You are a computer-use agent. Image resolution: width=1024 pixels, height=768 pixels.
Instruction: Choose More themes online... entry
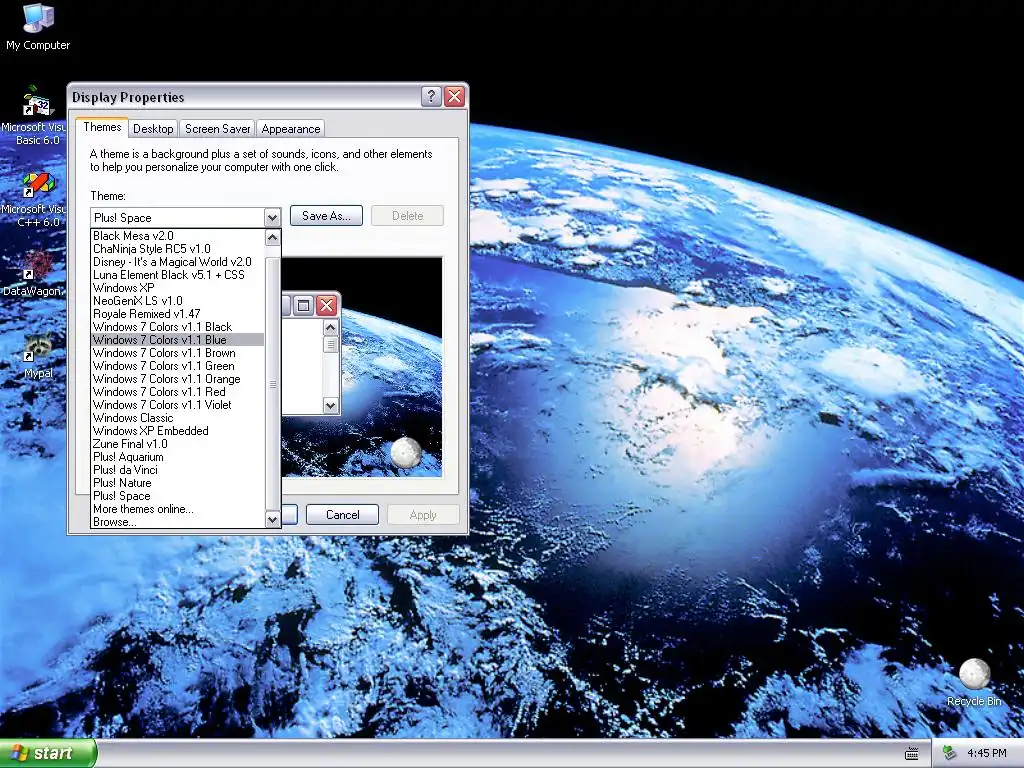pyautogui.click(x=178, y=509)
